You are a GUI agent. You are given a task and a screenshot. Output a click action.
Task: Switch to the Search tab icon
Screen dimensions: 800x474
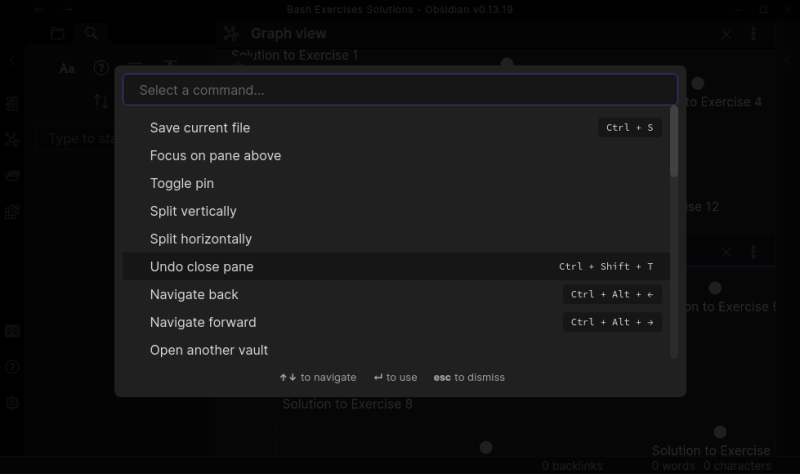click(x=91, y=33)
